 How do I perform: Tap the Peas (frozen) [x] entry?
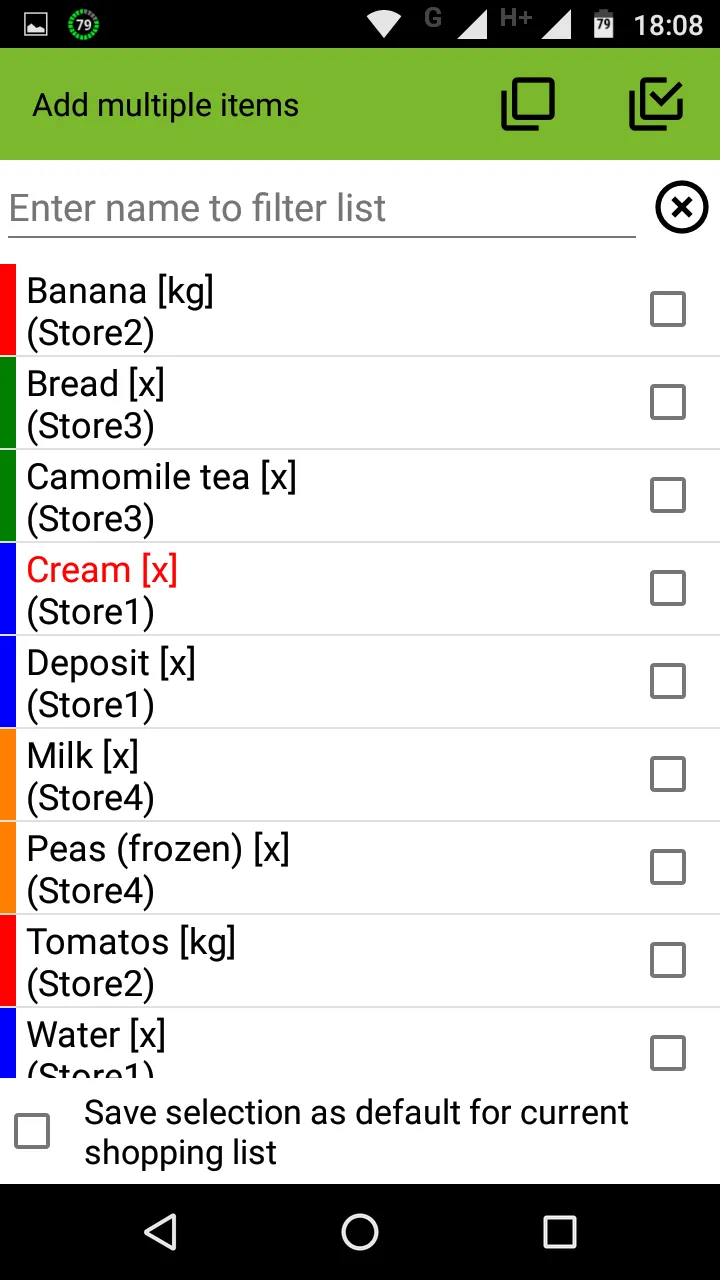point(360,868)
